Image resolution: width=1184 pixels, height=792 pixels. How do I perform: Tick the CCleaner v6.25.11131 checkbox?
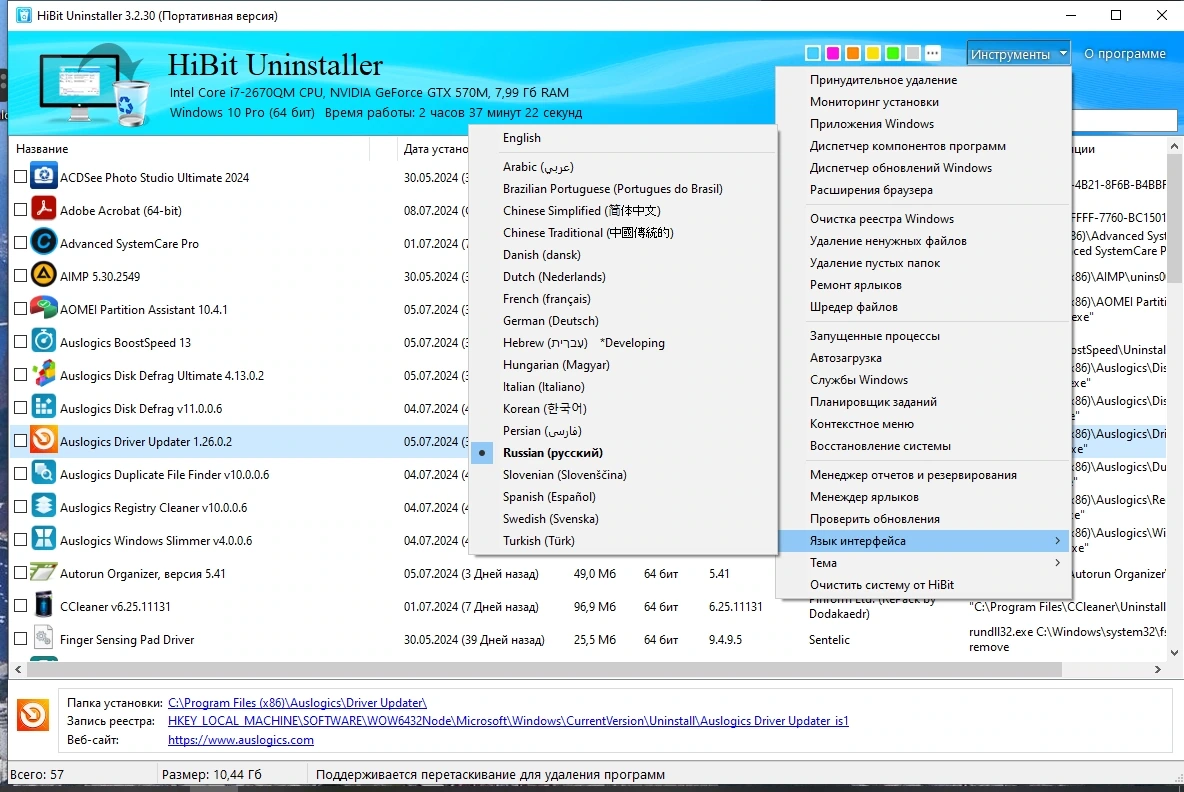pos(21,606)
